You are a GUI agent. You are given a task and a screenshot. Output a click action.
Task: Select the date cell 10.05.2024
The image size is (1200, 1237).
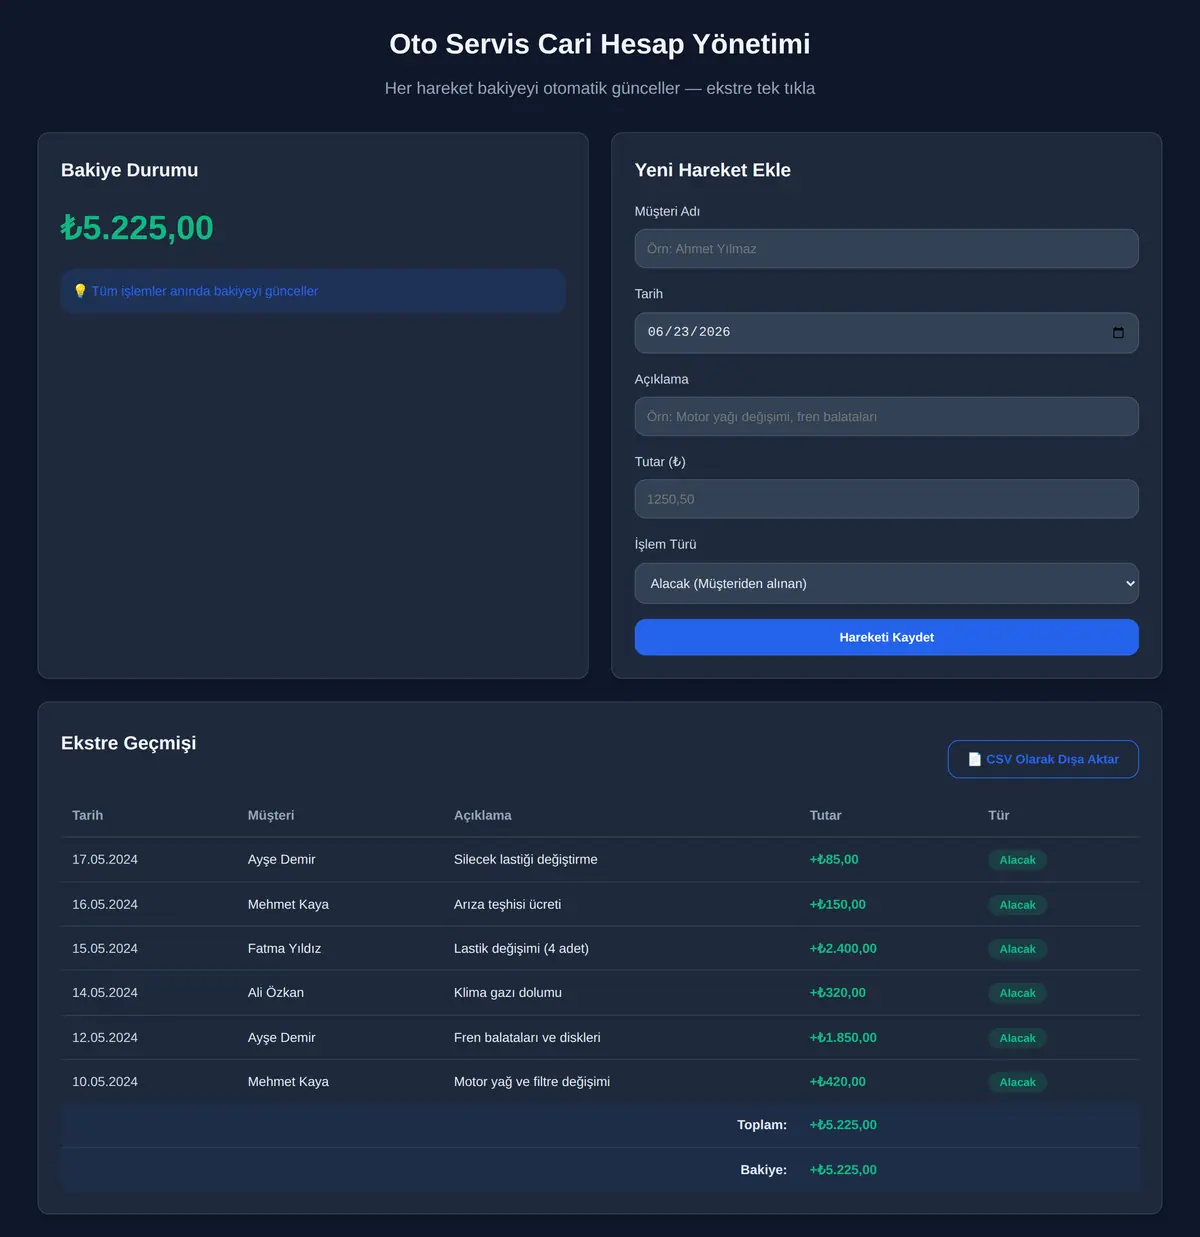click(105, 1081)
